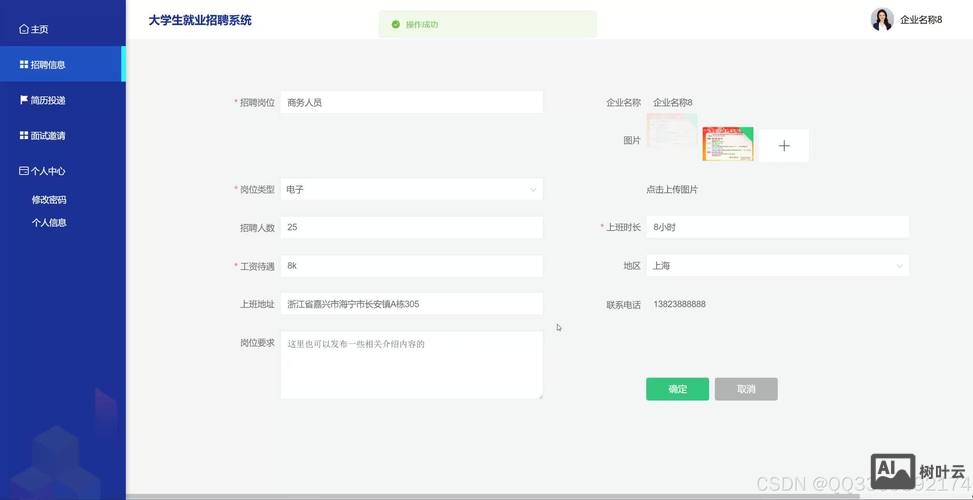Click the 招聘人数 input field showing 25
Image resolution: width=973 pixels, height=500 pixels.
tap(411, 227)
